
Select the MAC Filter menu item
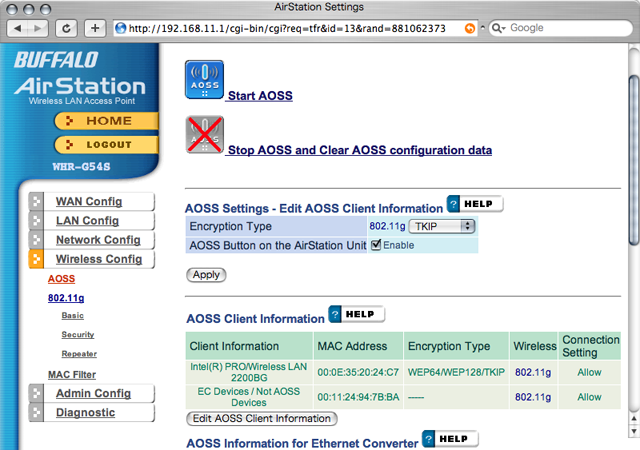tap(72, 375)
